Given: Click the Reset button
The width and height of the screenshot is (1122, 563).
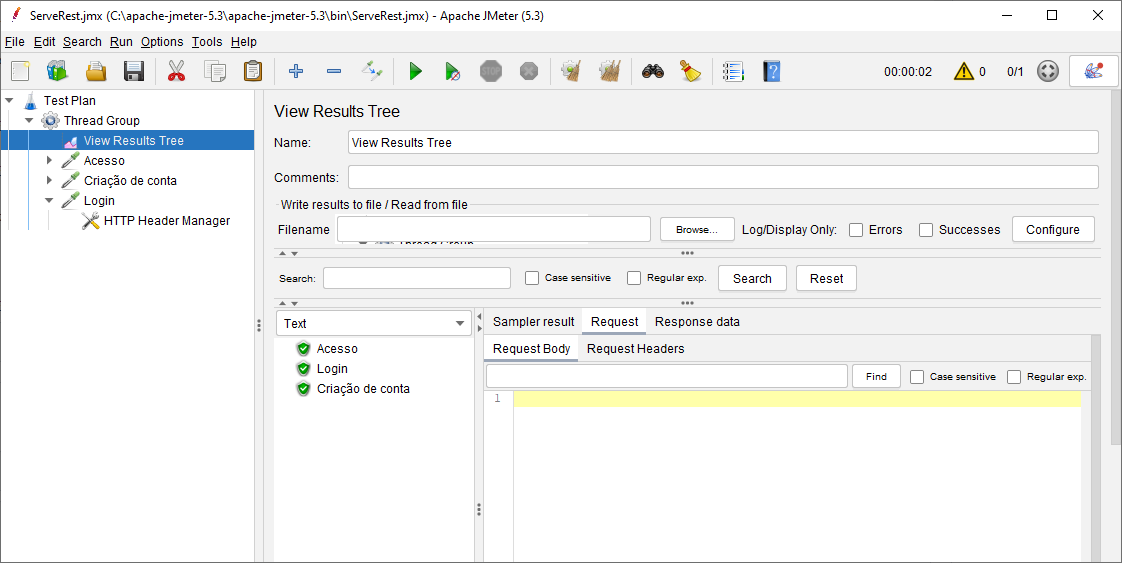Looking at the screenshot, I should point(826,278).
